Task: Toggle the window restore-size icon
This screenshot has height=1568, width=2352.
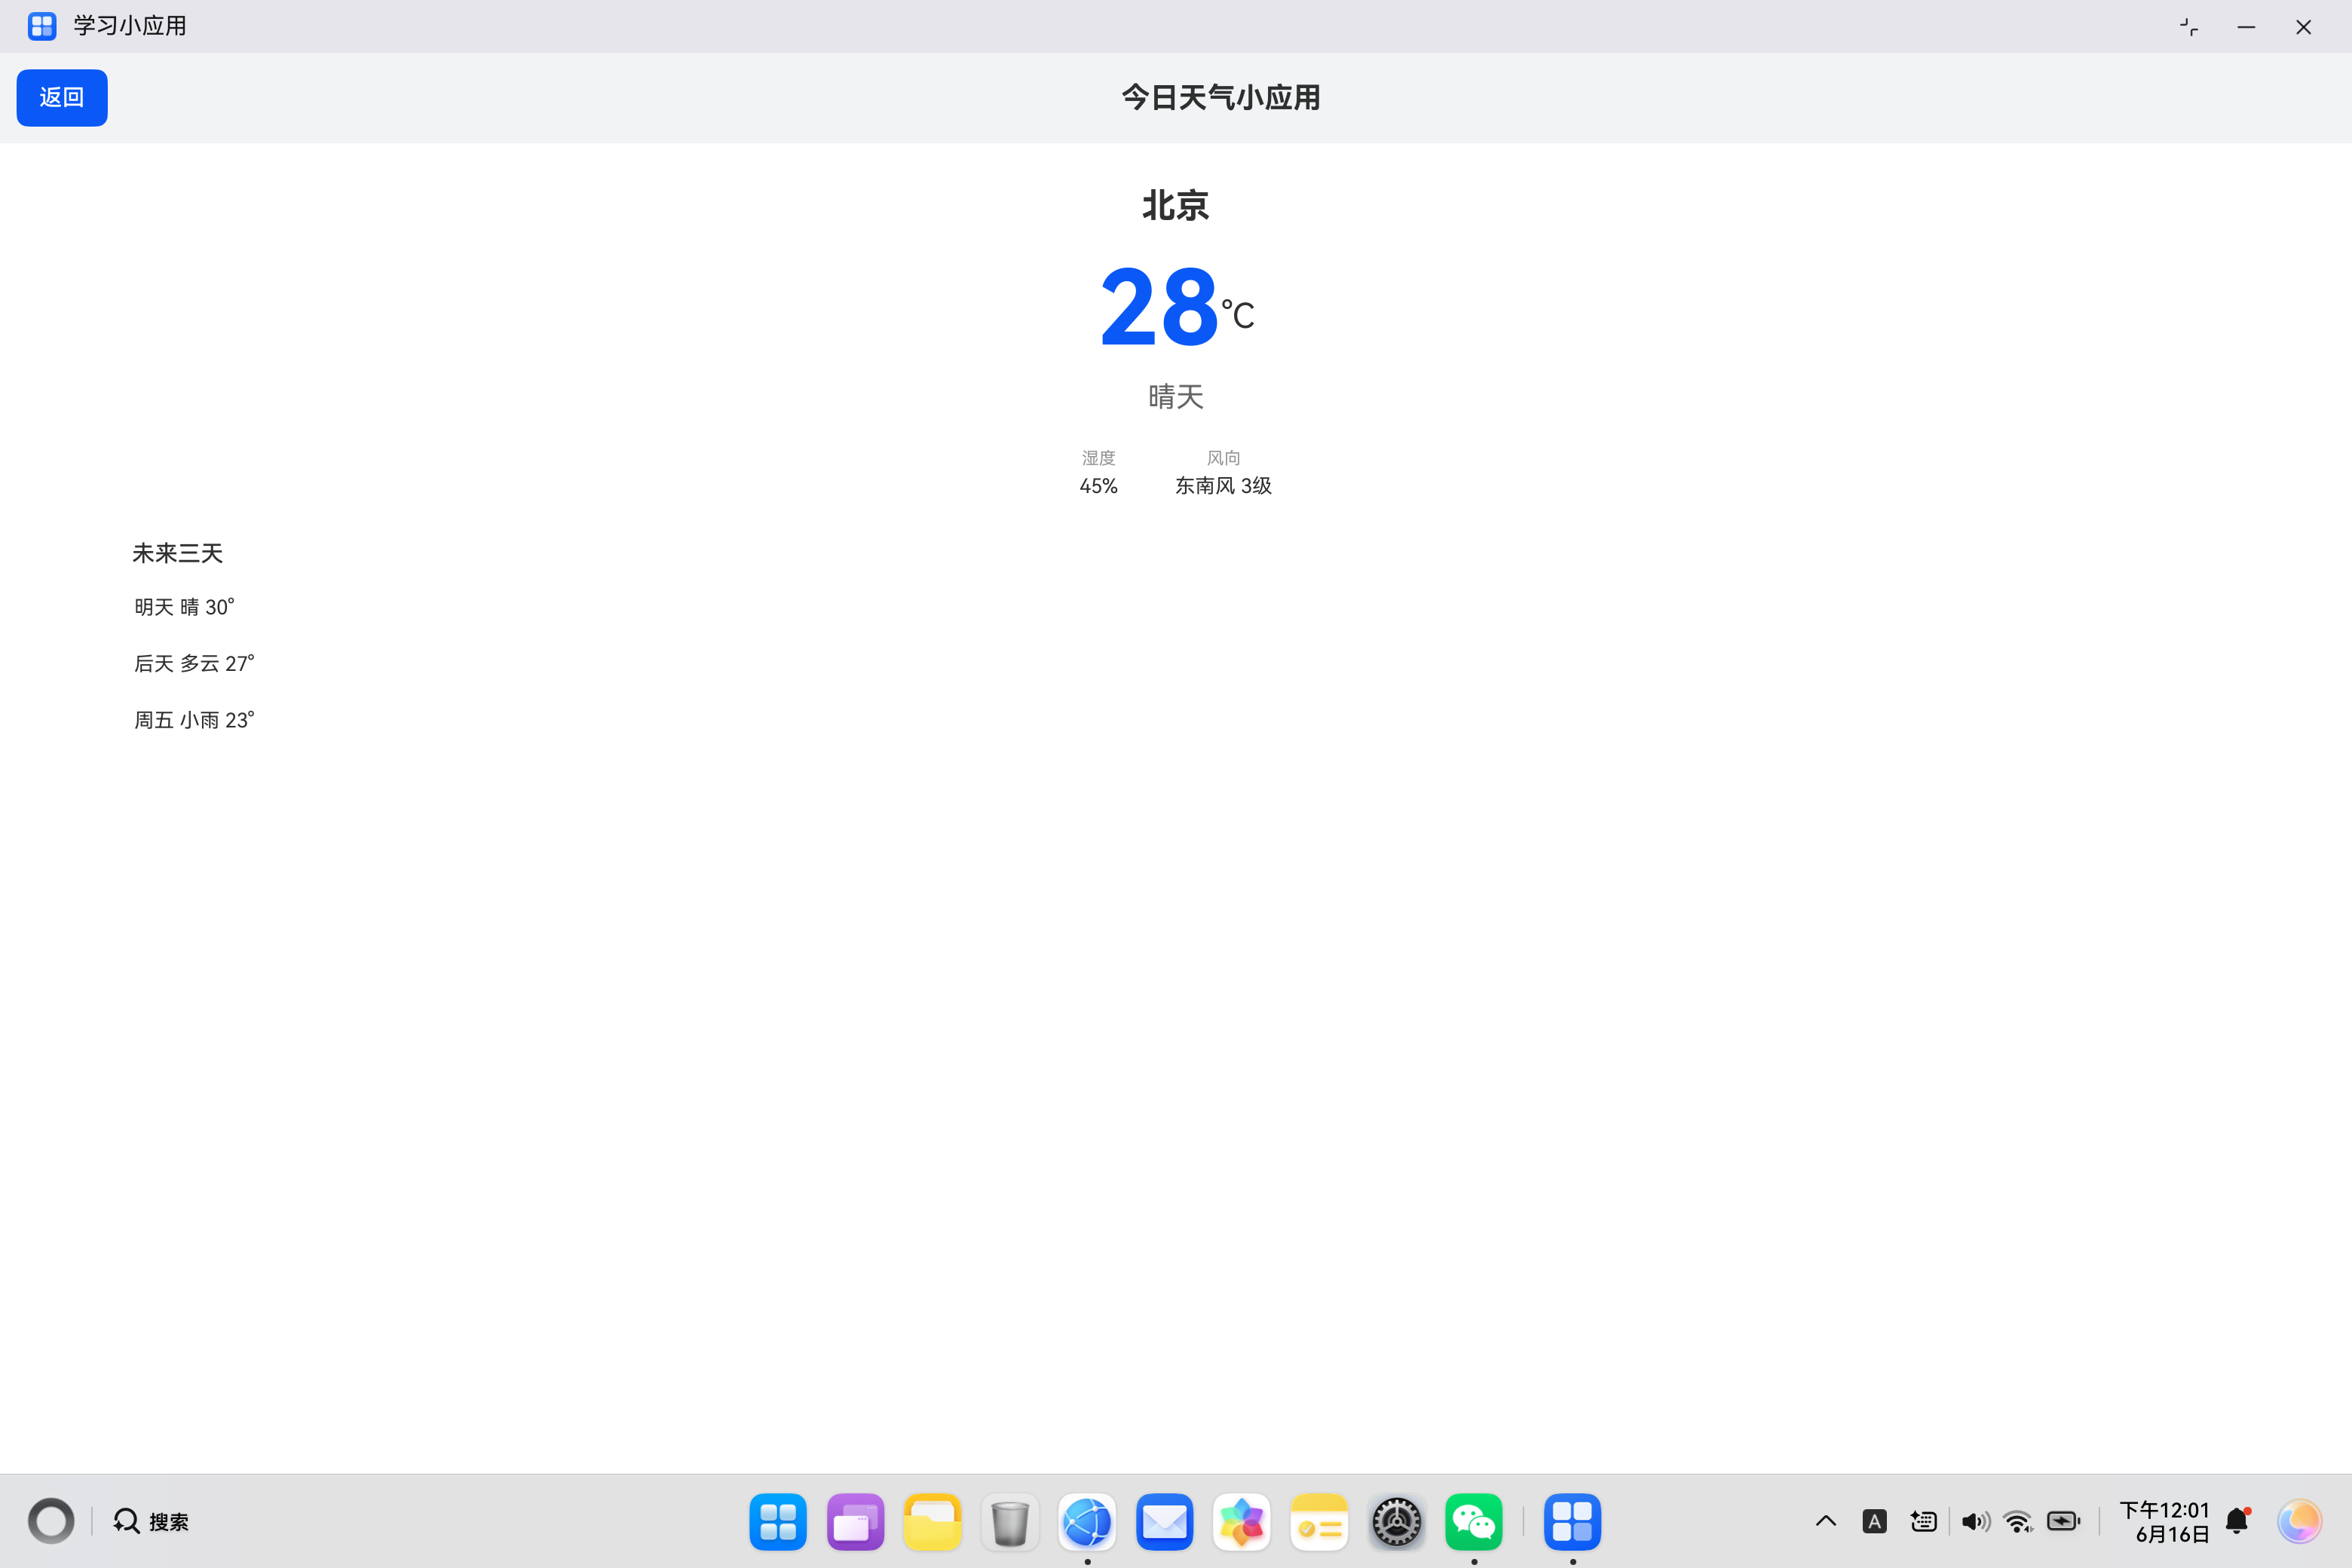Action: (x=2189, y=27)
